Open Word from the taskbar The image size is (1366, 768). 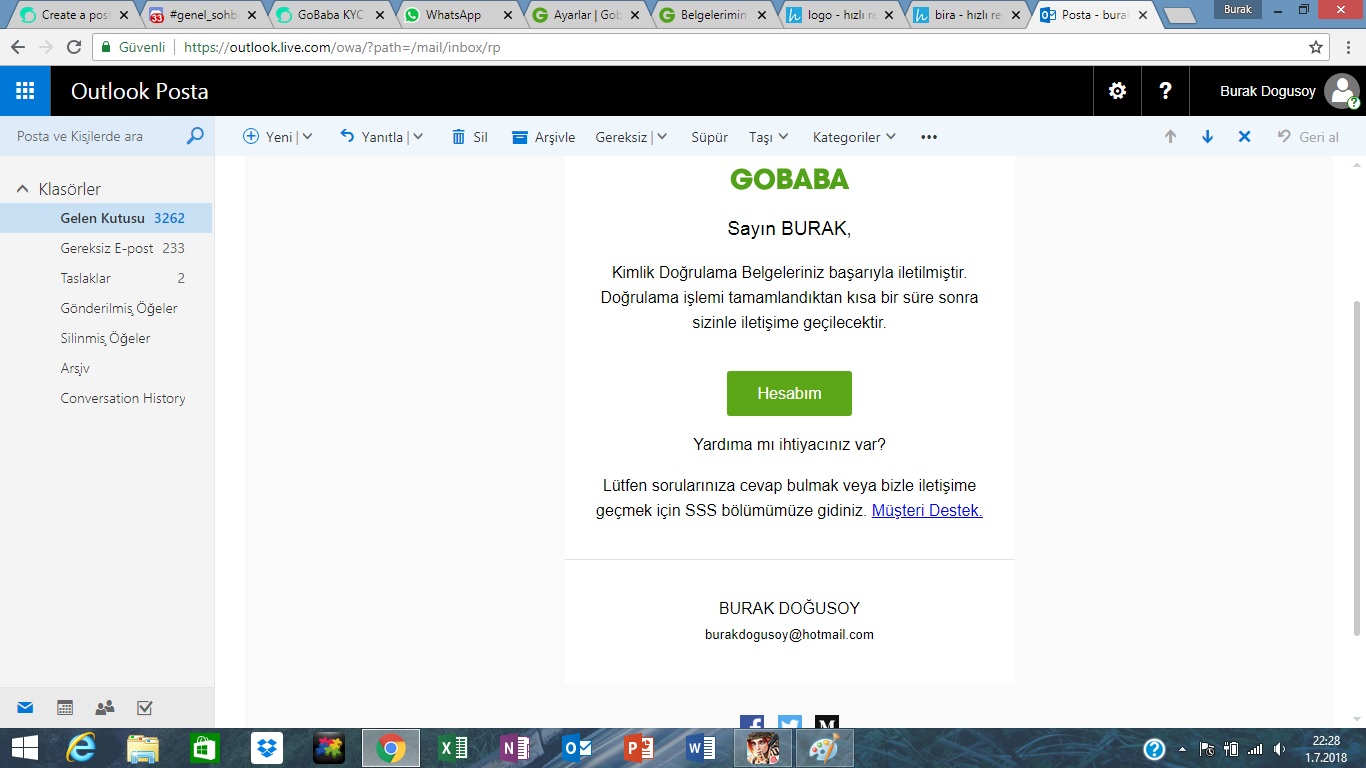coord(700,748)
